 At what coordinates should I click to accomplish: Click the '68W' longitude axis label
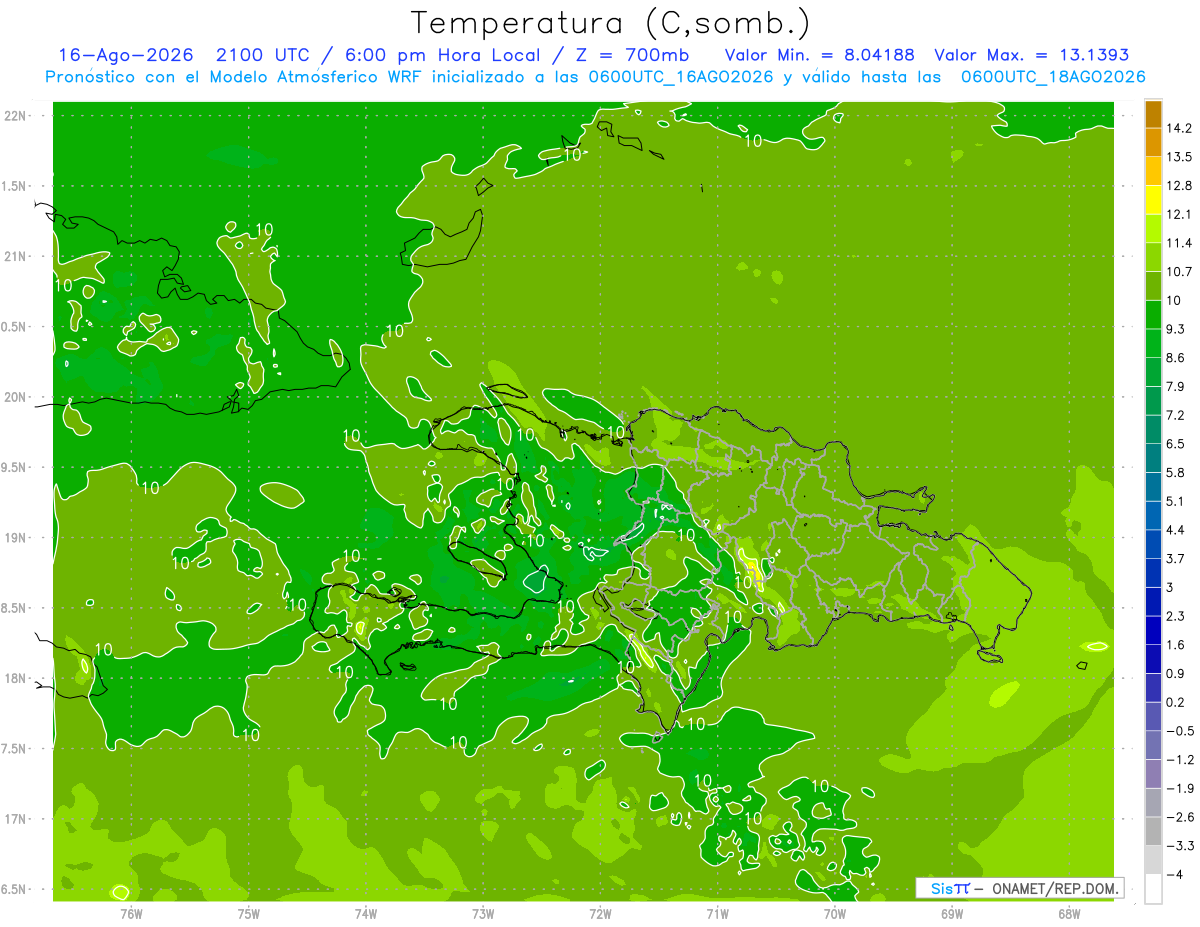pos(1068,913)
